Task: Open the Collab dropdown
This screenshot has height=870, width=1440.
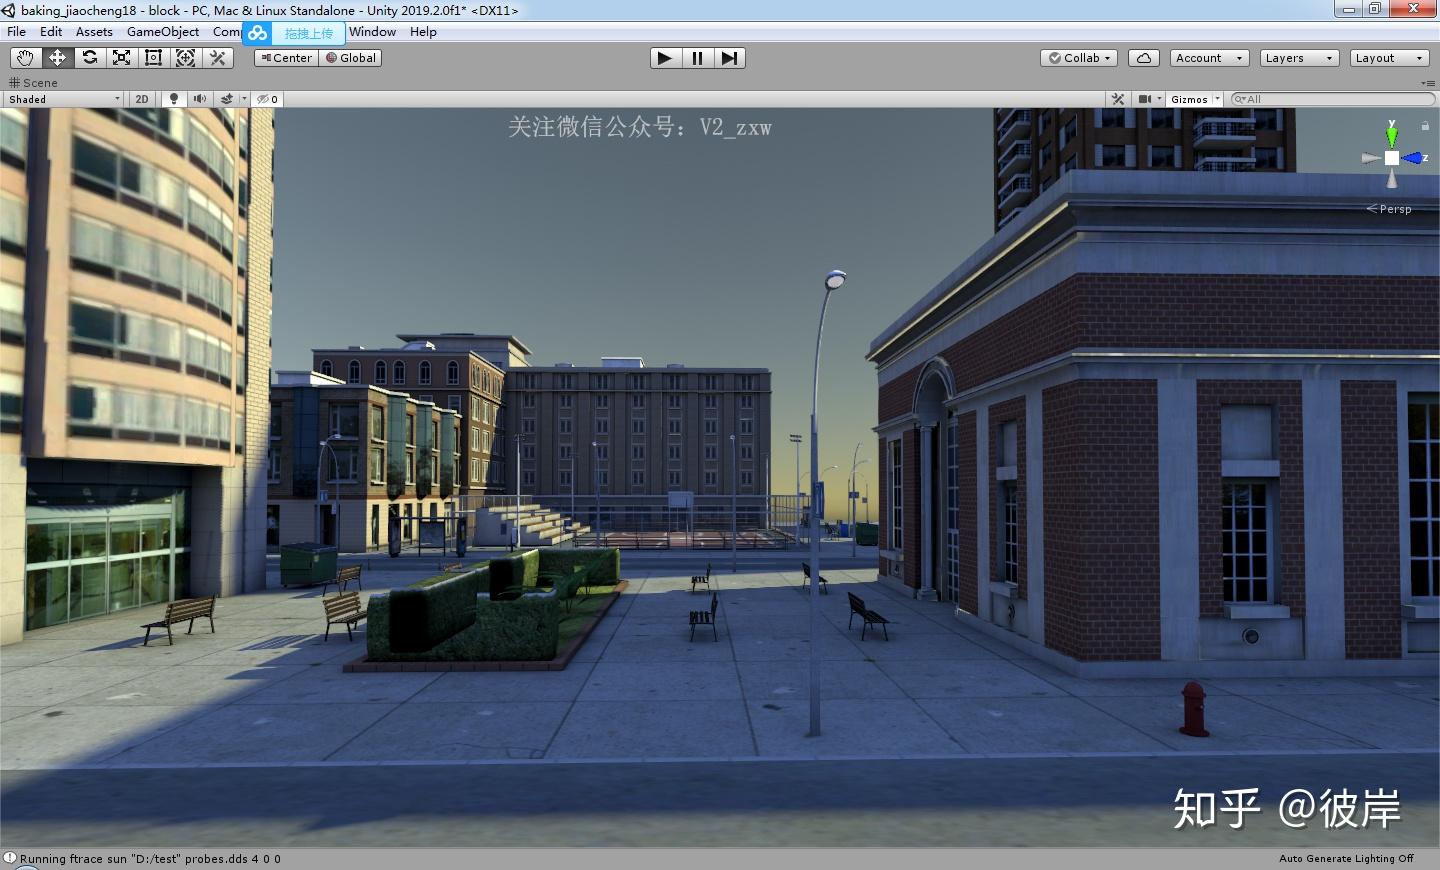Action: (1079, 58)
